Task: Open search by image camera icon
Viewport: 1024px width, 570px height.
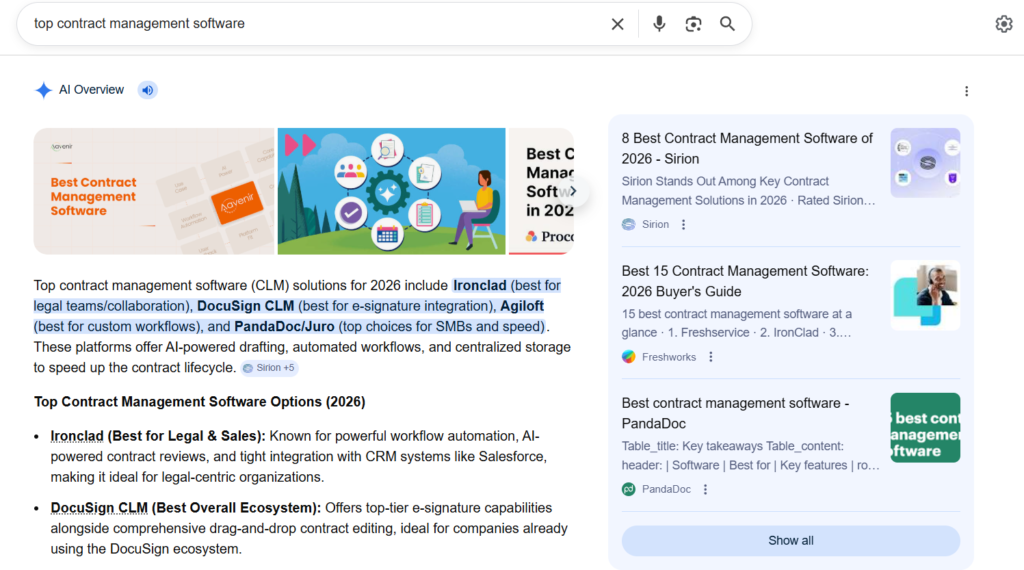Action: click(693, 24)
